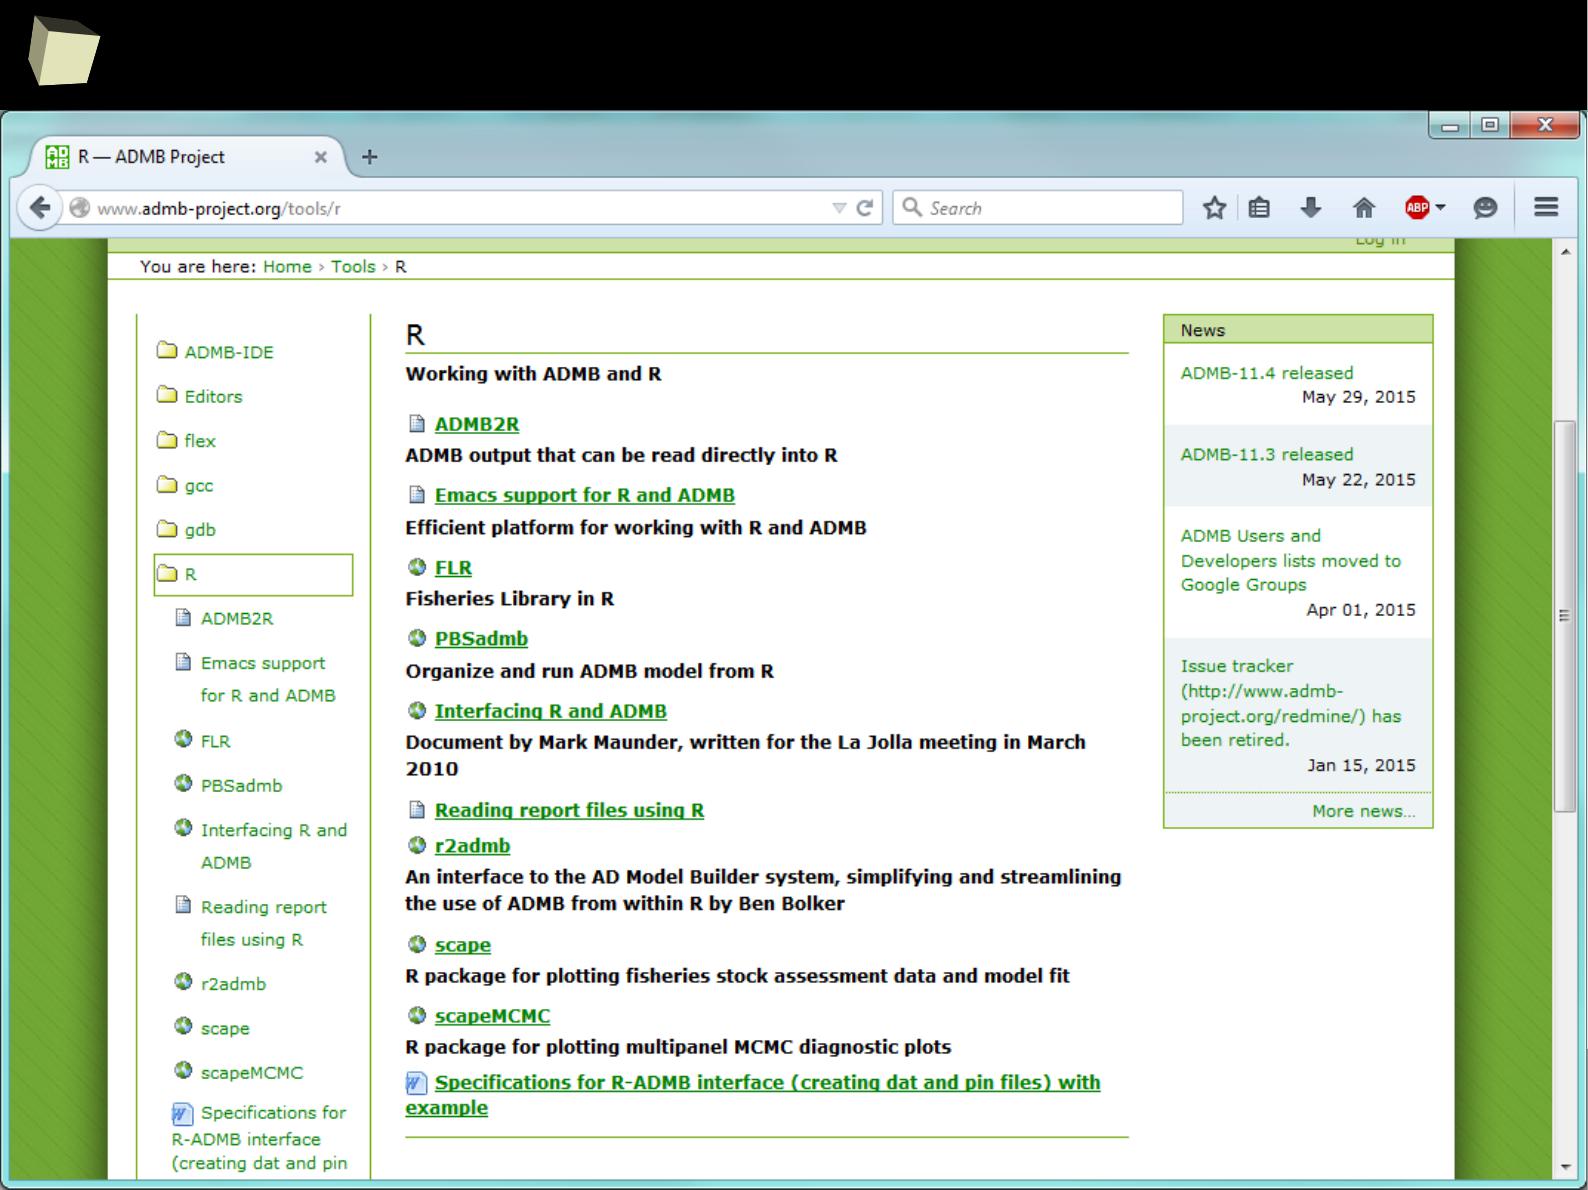Click the Word document icon beside Specifications link

tap(416, 1083)
